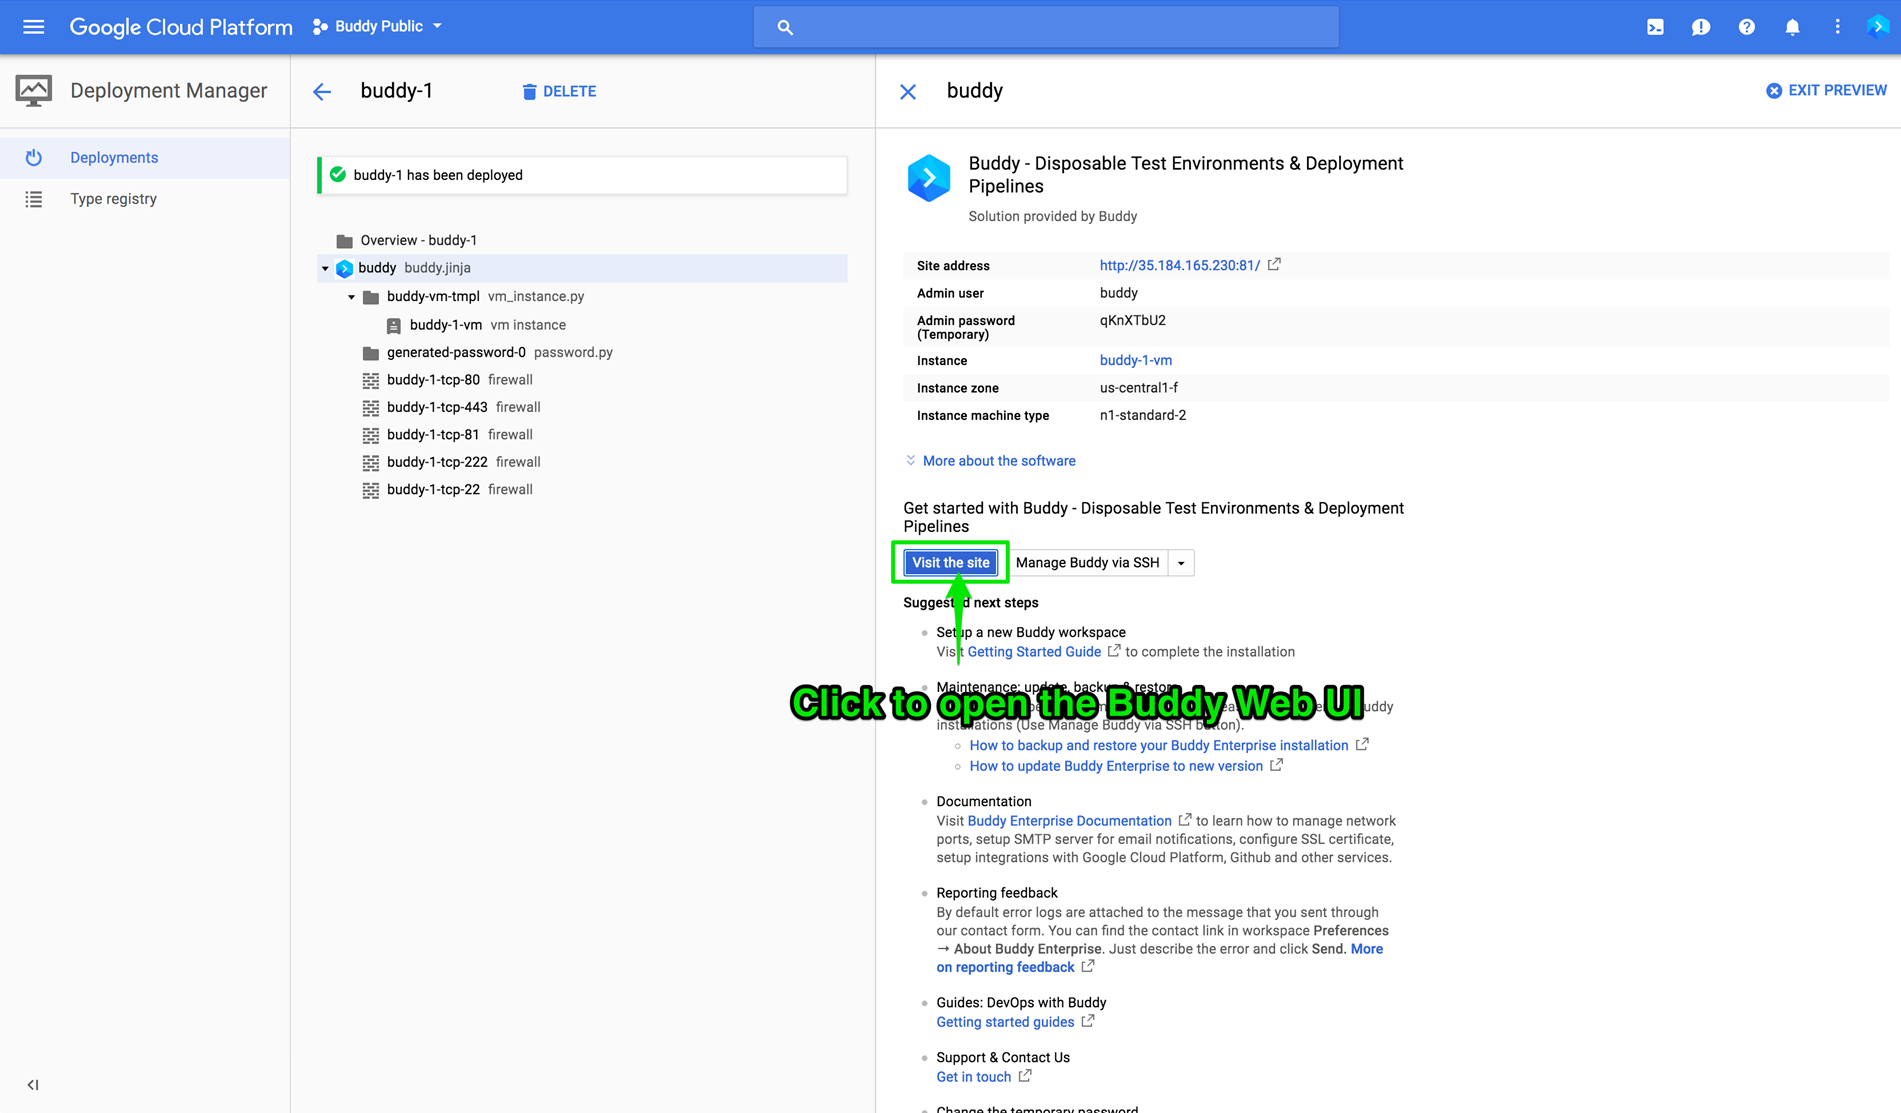Activate Cloud Shell icon
This screenshot has height=1113, width=1901.
click(x=1655, y=27)
